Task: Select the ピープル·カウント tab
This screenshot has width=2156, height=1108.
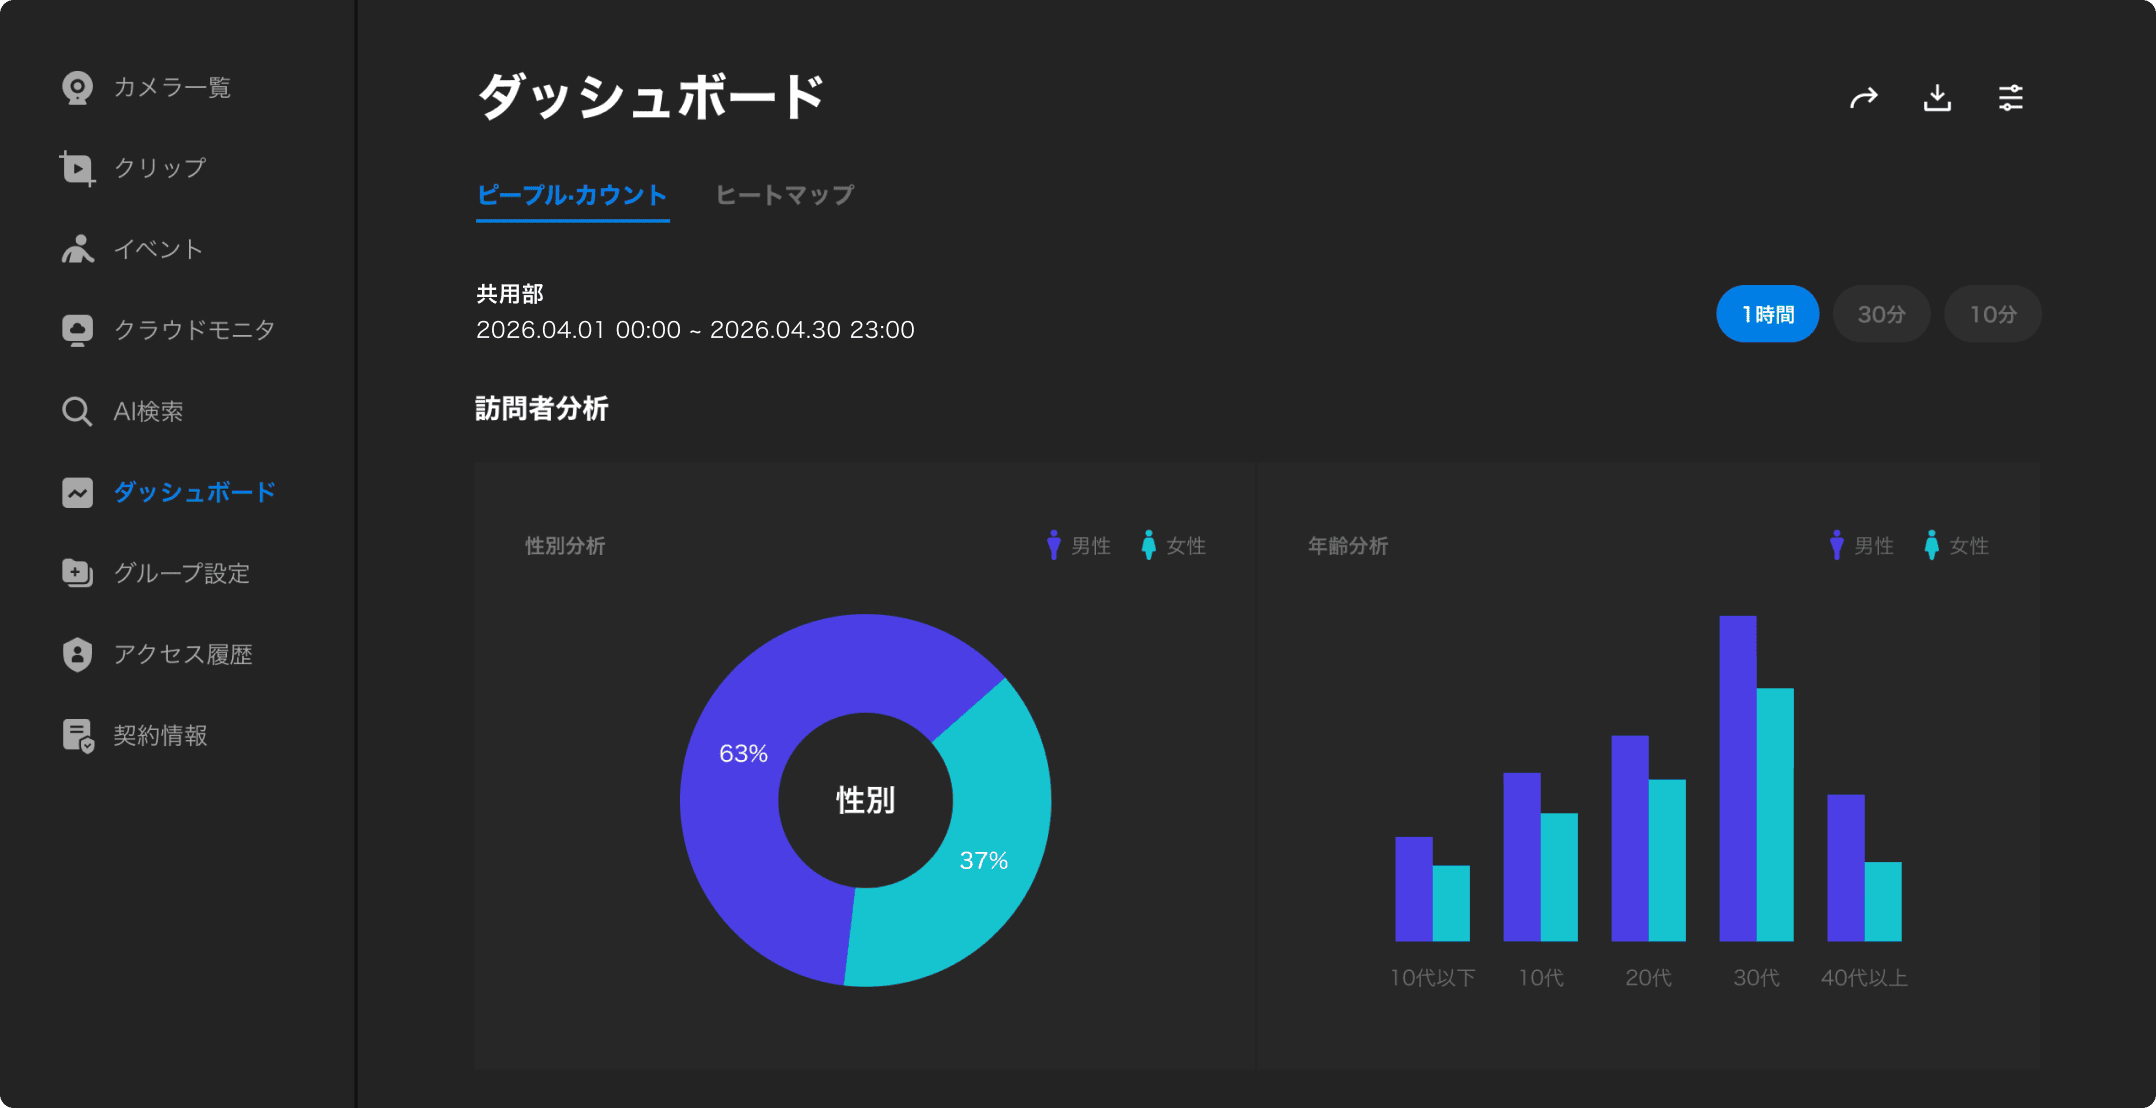Action: click(x=572, y=195)
